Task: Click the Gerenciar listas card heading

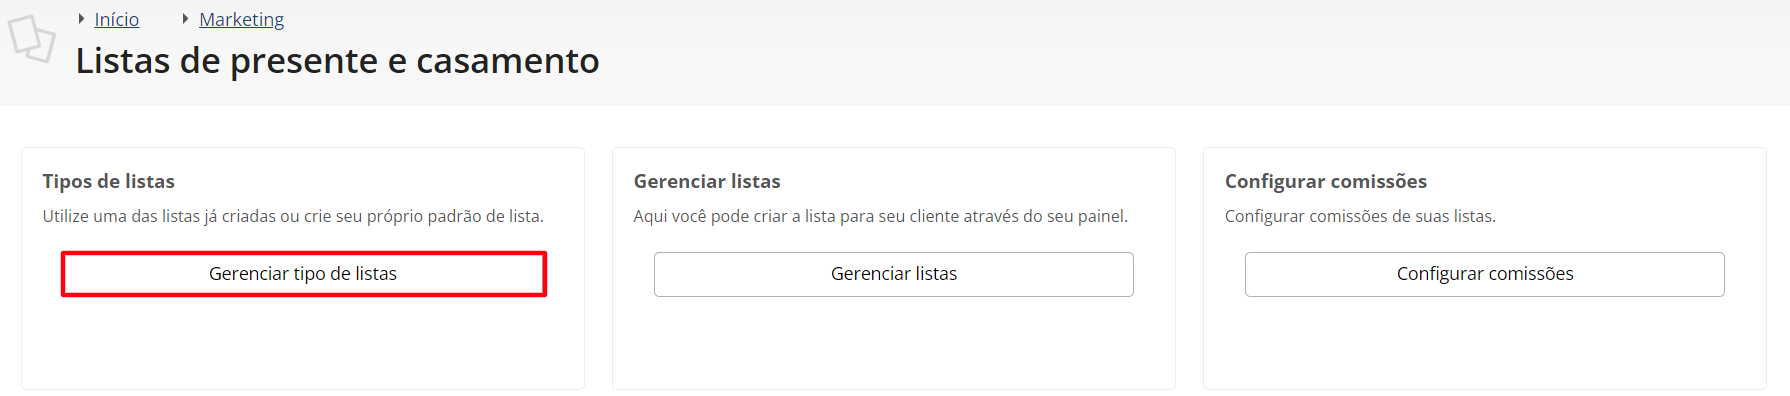Action: [x=706, y=181]
